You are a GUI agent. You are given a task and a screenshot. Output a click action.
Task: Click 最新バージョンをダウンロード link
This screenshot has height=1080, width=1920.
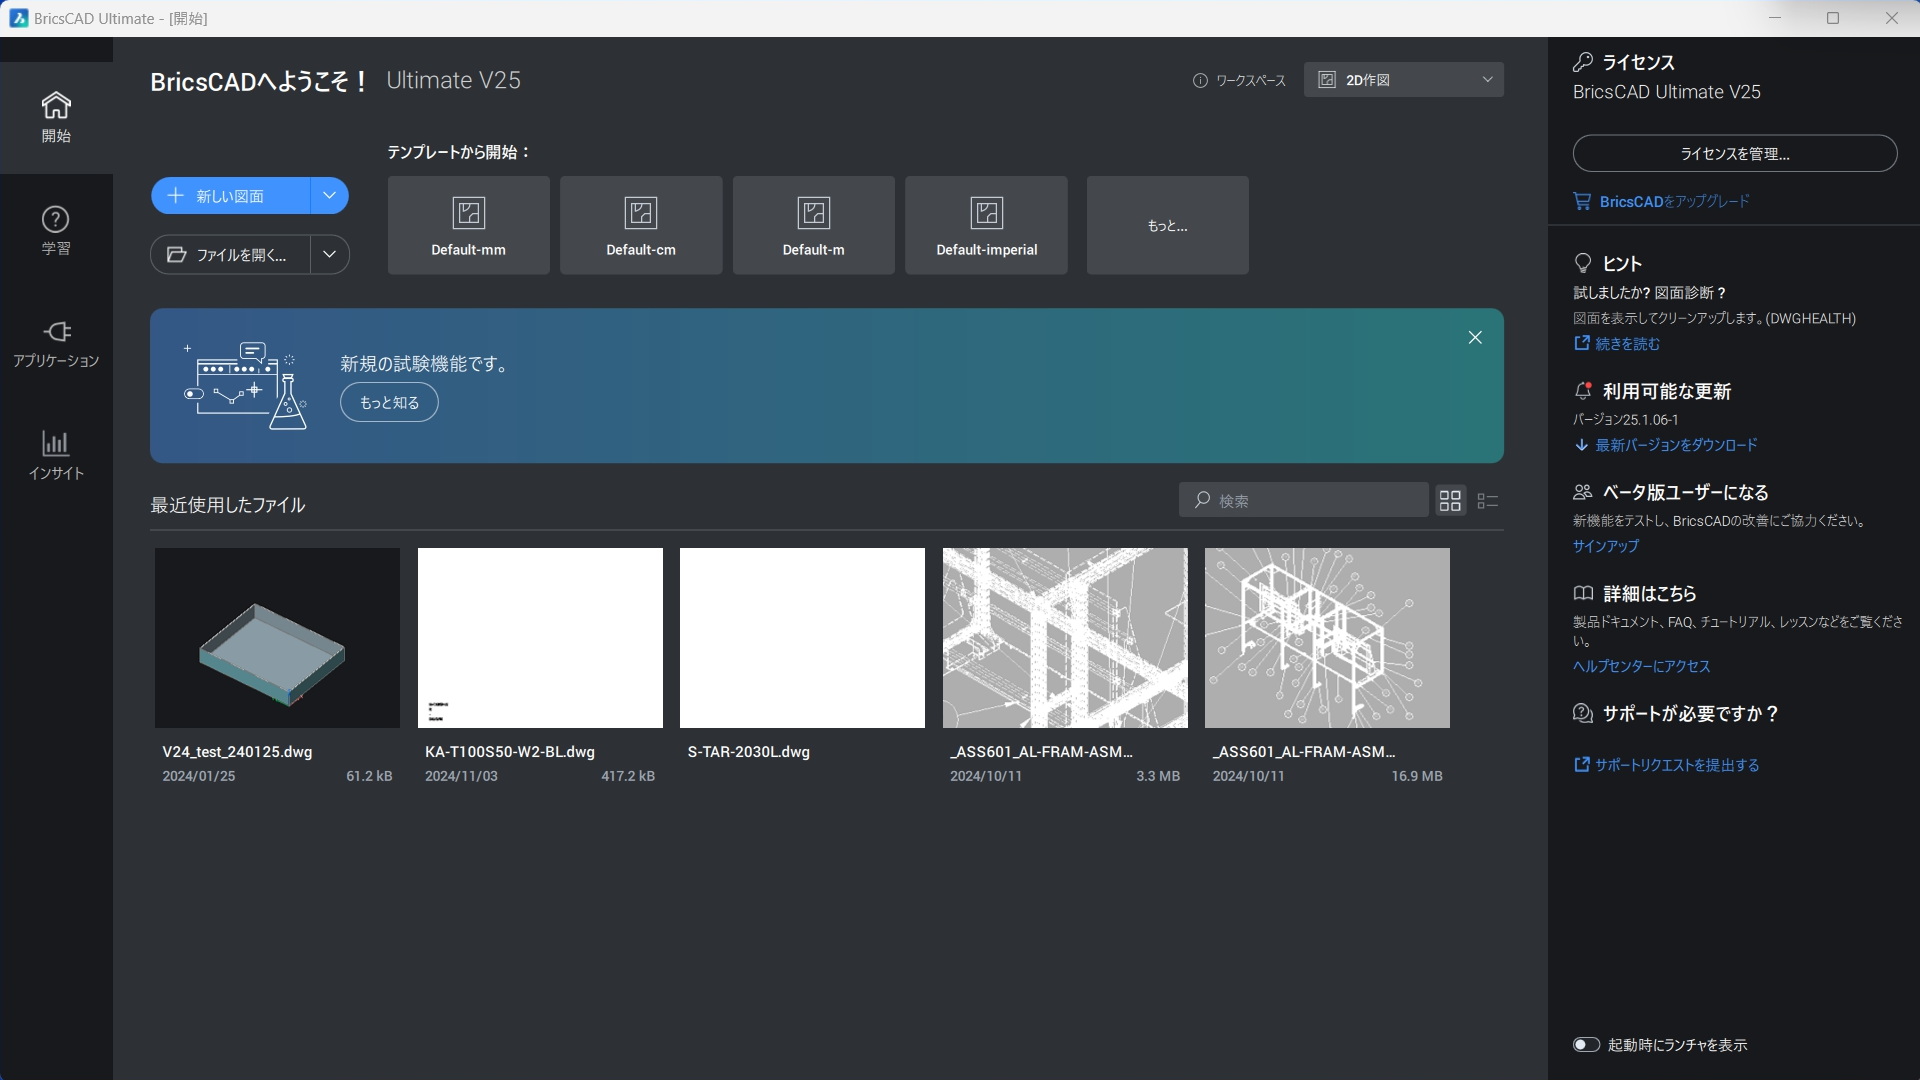1676,445
